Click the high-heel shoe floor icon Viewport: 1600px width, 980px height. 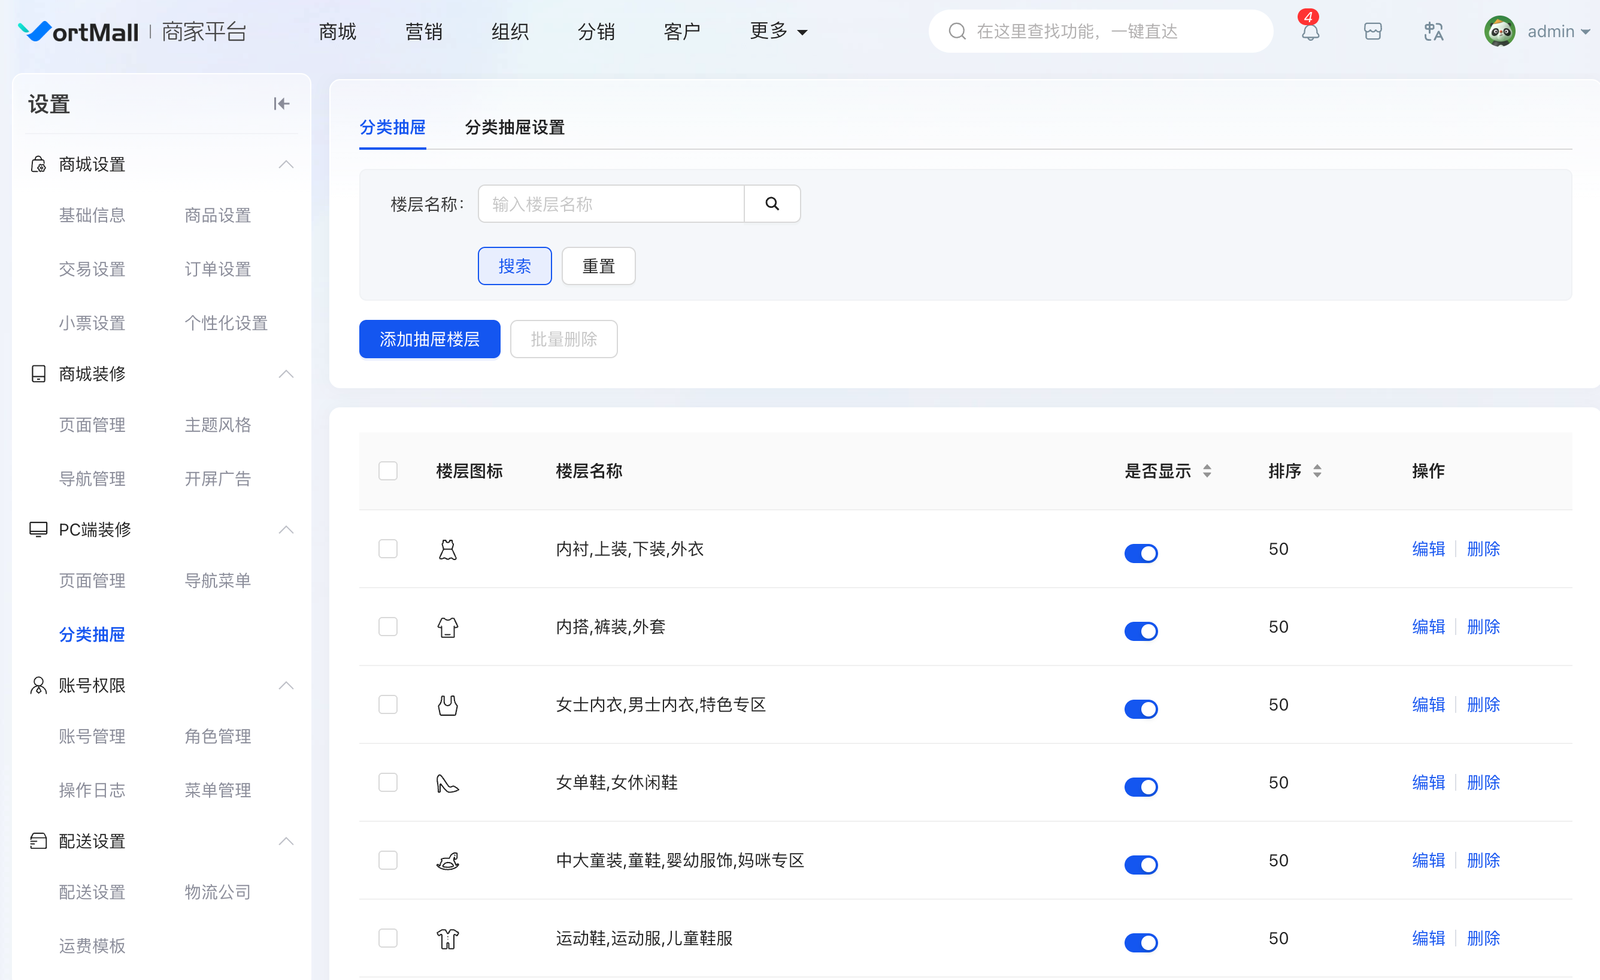coord(447,783)
